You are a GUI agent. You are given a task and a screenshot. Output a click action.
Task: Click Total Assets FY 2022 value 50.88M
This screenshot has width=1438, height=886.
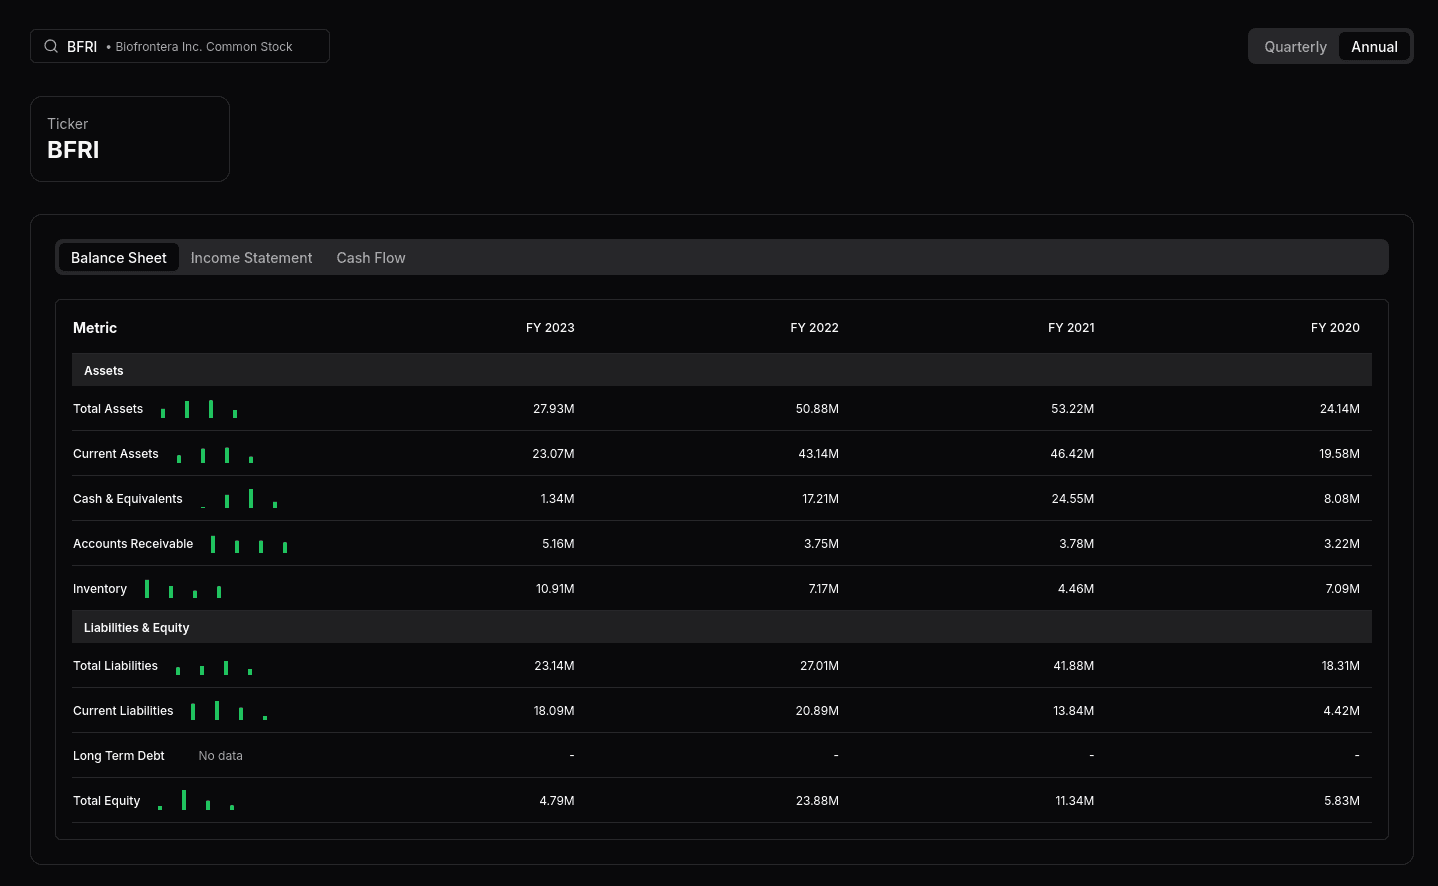(817, 409)
